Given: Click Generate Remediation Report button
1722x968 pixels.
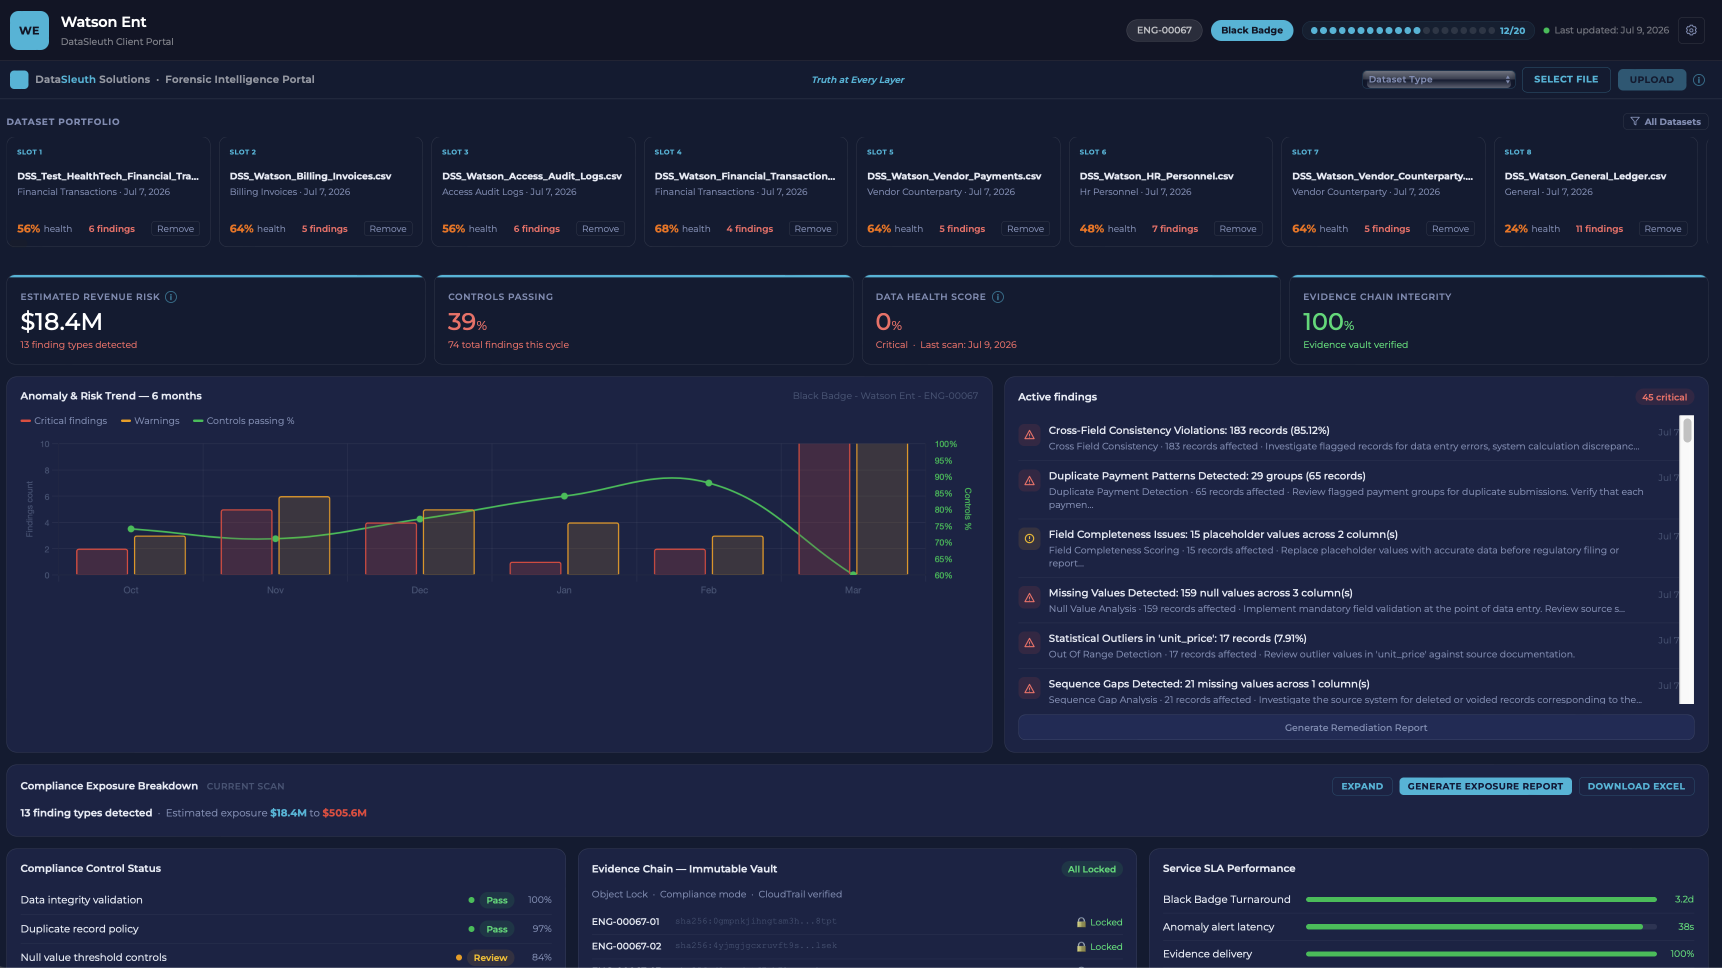Looking at the screenshot, I should 1356,728.
